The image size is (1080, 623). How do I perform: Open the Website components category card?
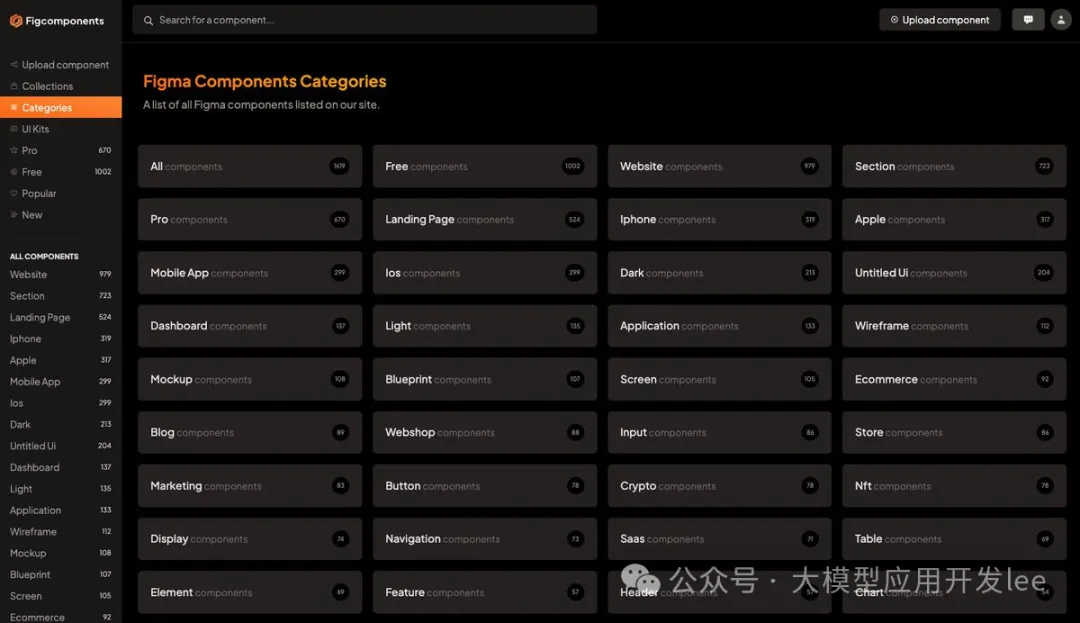click(719, 166)
